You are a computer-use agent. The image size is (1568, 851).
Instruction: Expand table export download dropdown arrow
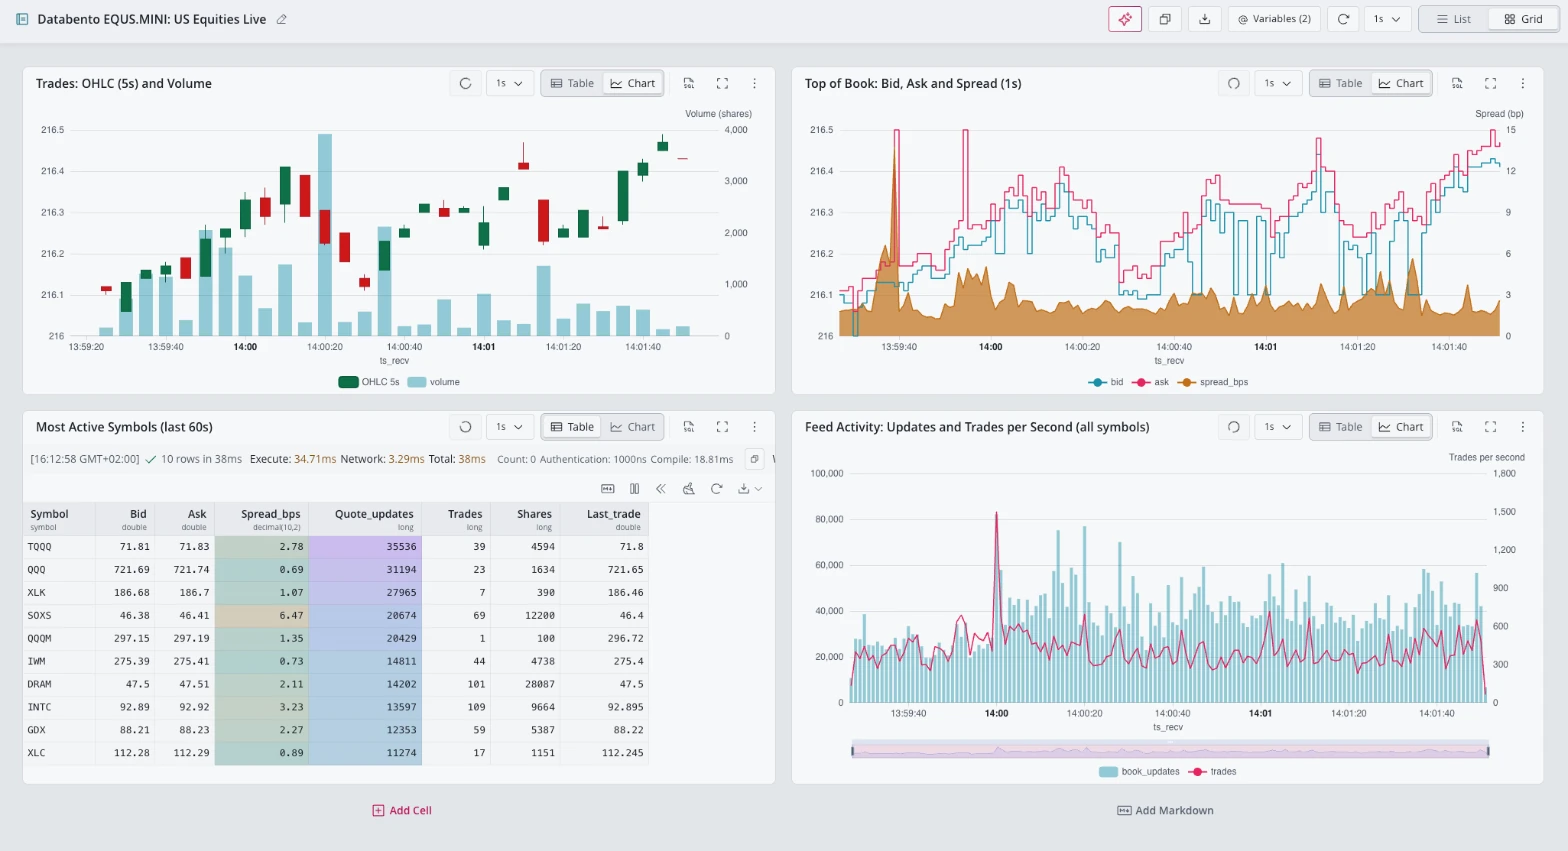pos(759,489)
